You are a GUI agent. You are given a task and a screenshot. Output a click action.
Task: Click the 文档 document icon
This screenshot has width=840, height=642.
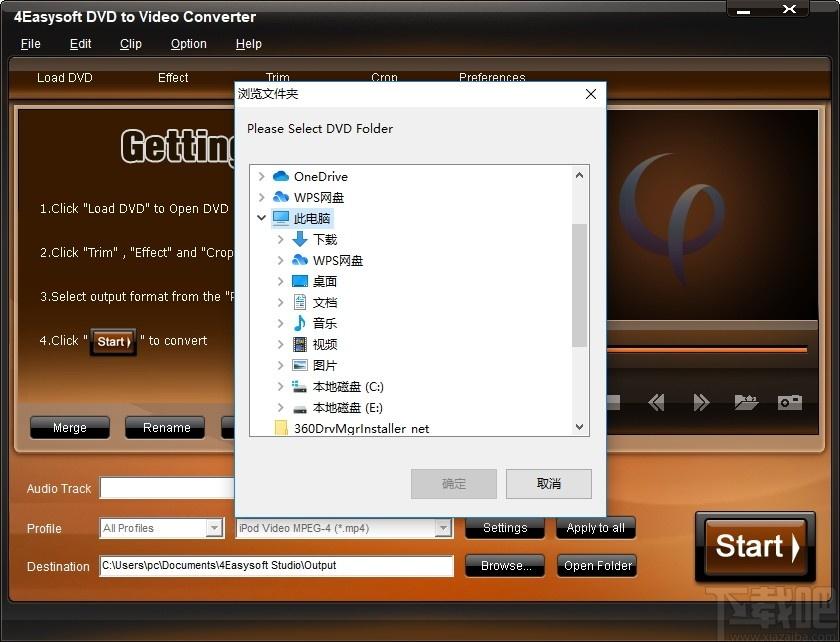click(x=300, y=302)
